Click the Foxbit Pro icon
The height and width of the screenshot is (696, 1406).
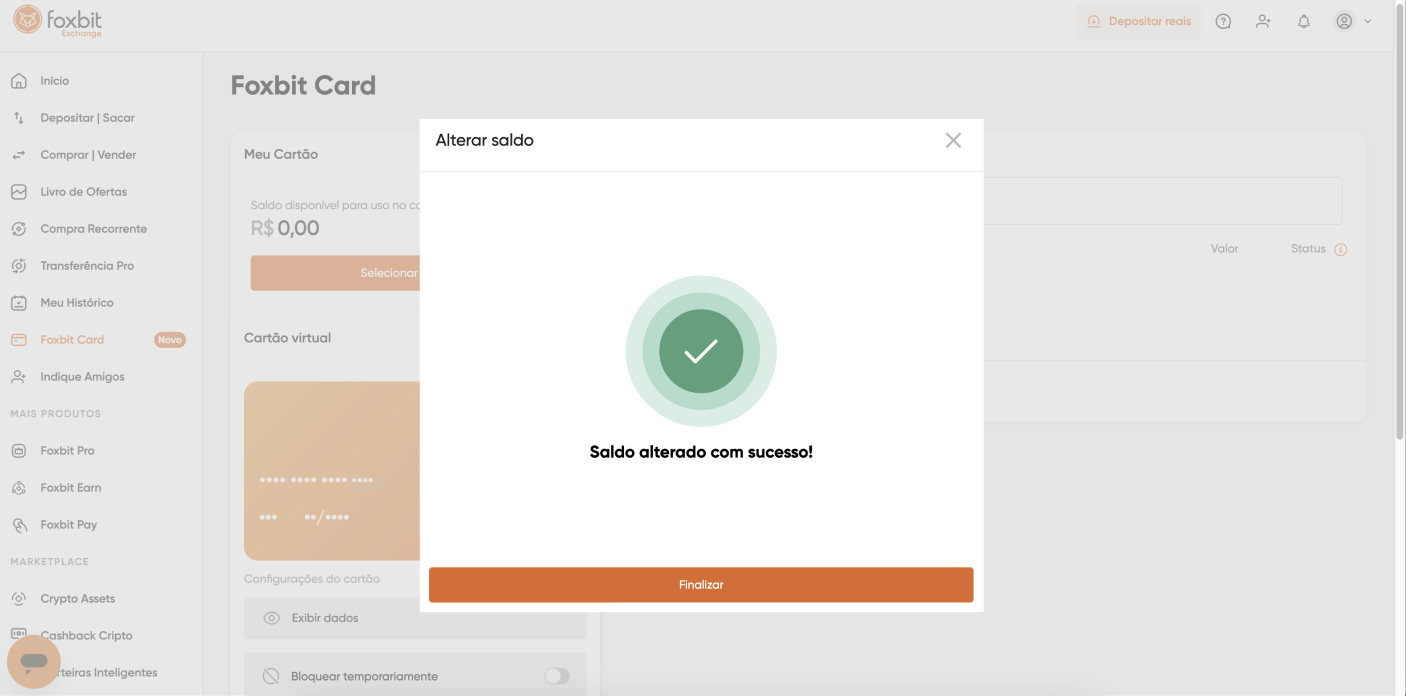tap(18, 451)
